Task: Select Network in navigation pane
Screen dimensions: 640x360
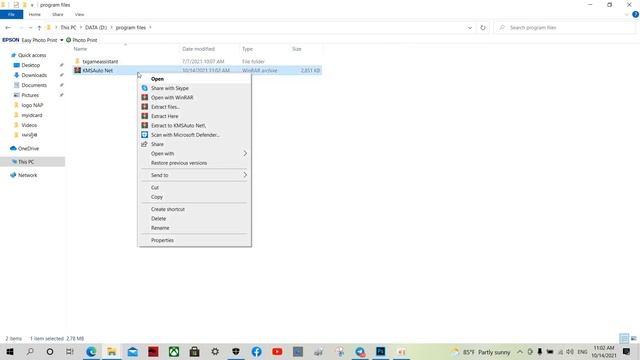Action: coord(28,175)
